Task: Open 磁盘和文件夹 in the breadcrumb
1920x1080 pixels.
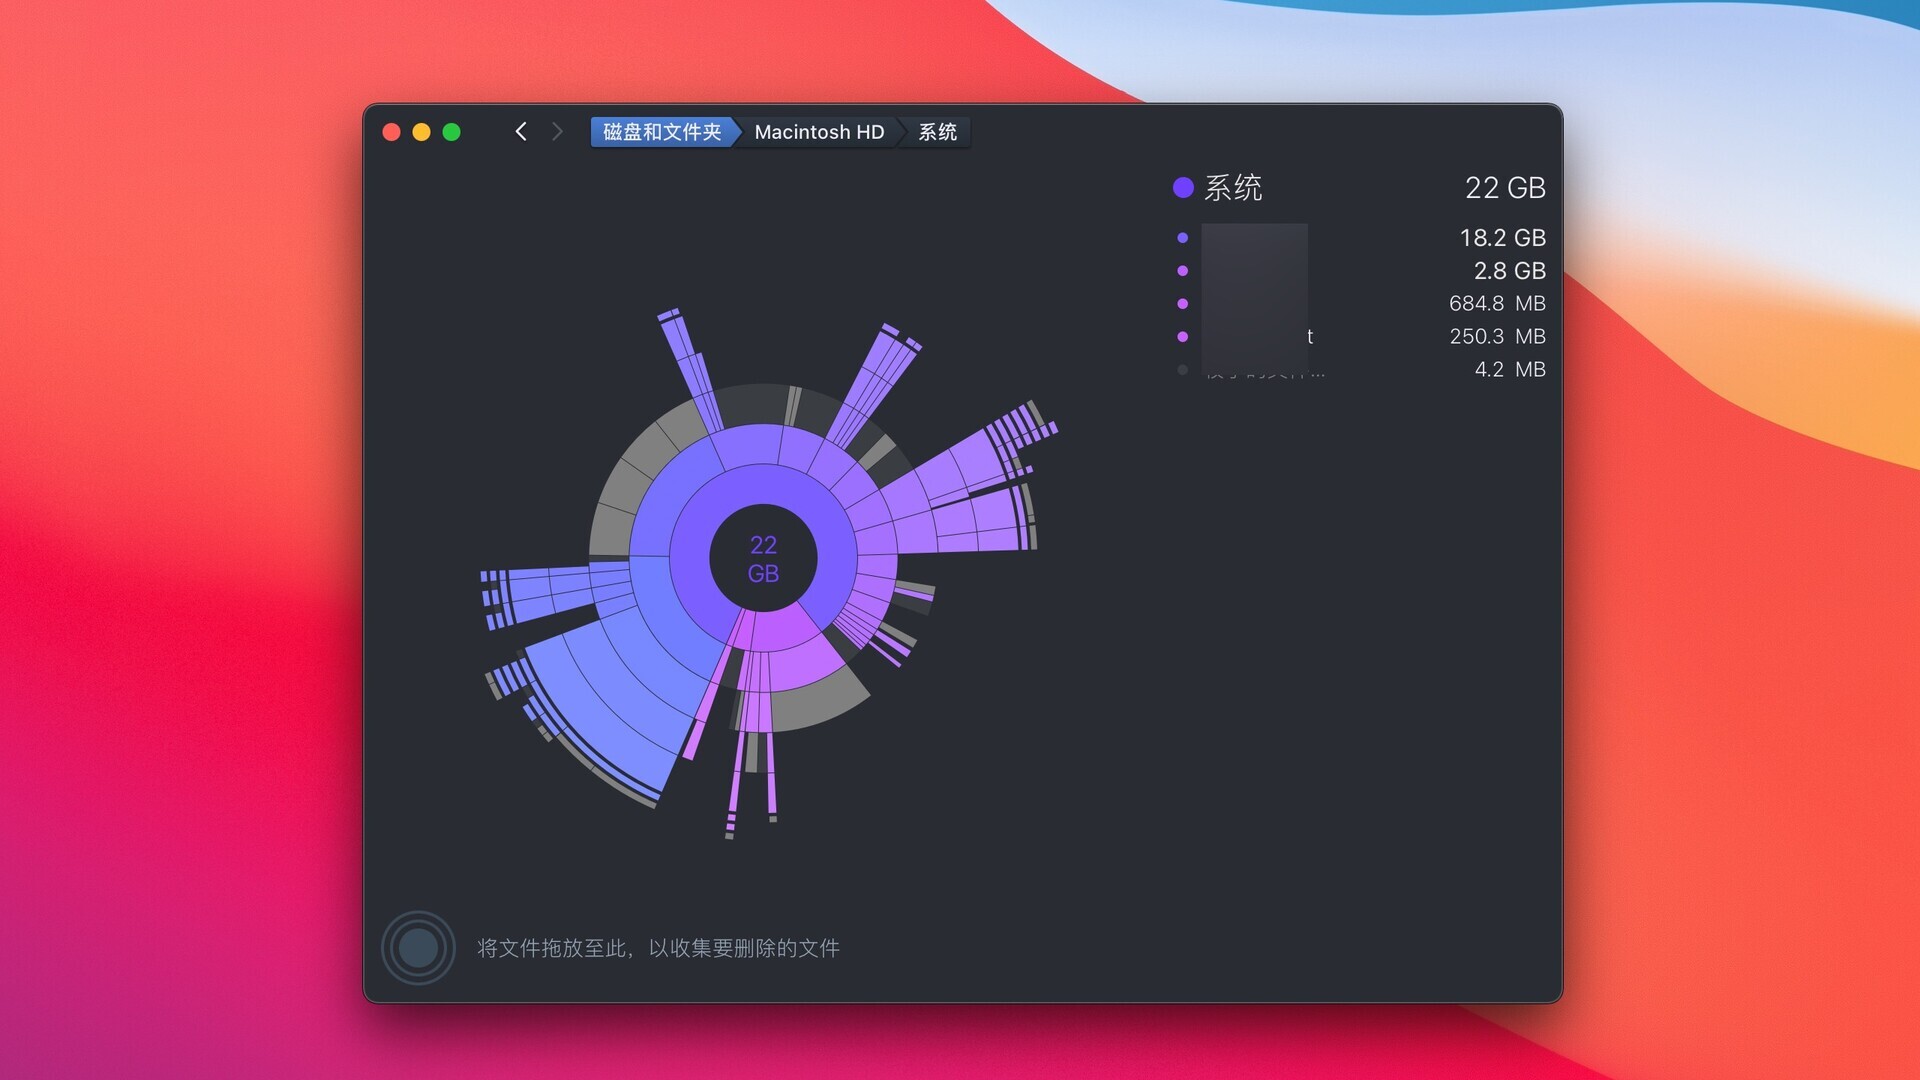Action: click(x=662, y=132)
